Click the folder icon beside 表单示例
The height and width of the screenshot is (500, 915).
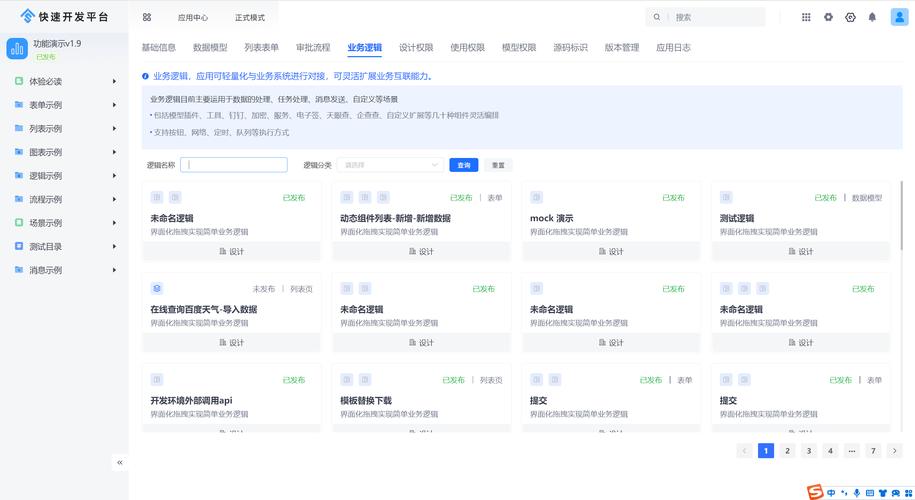(x=19, y=104)
